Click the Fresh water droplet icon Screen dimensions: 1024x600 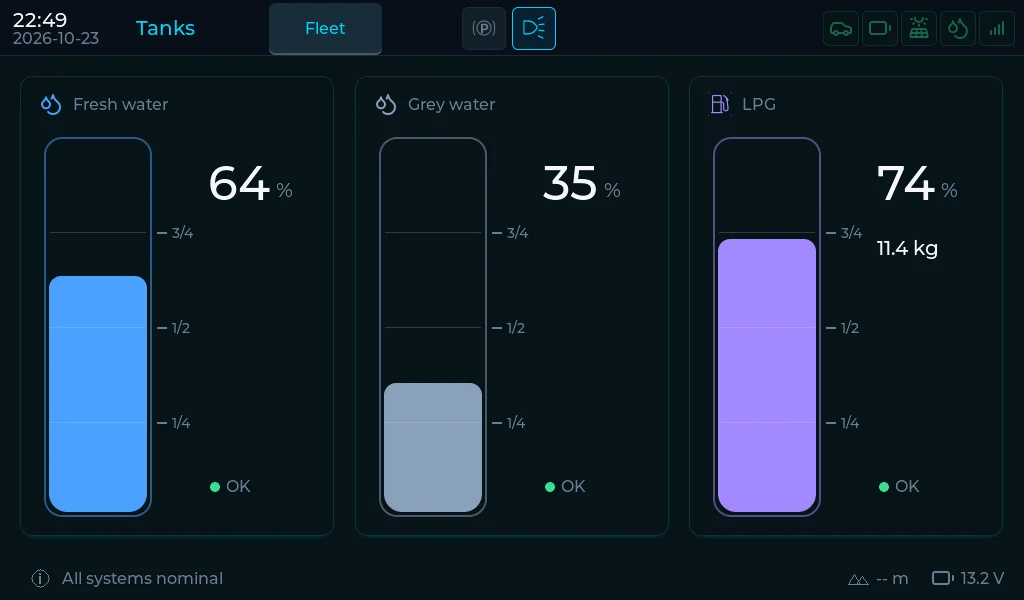point(51,104)
